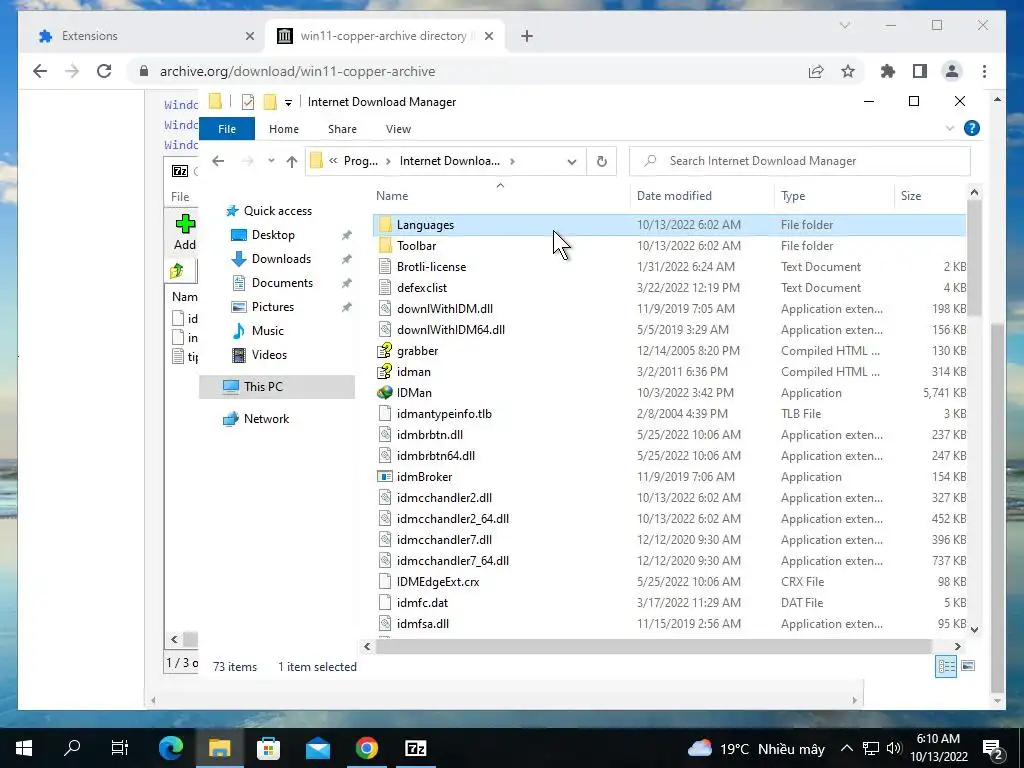Click the chevron after Internet Downloa... breadcrumb
Image resolution: width=1024 pixels, height=768 pixels.
[512, 161]
